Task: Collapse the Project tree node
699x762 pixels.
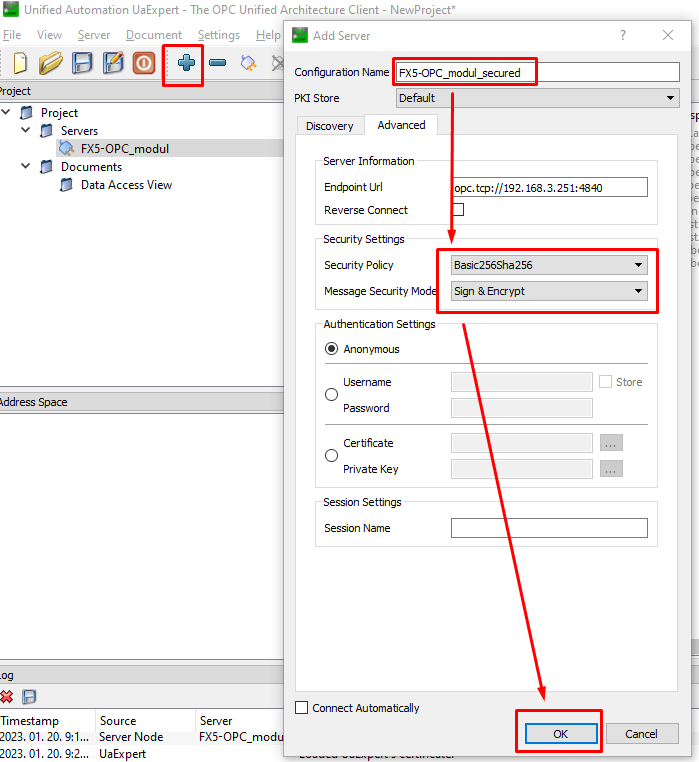Action: (x=6, y=112)
